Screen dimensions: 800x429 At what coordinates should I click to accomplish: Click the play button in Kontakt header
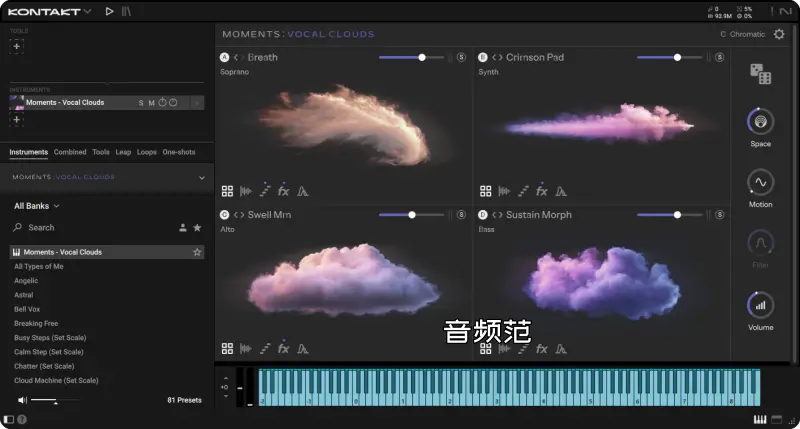(x=109, y=11)
